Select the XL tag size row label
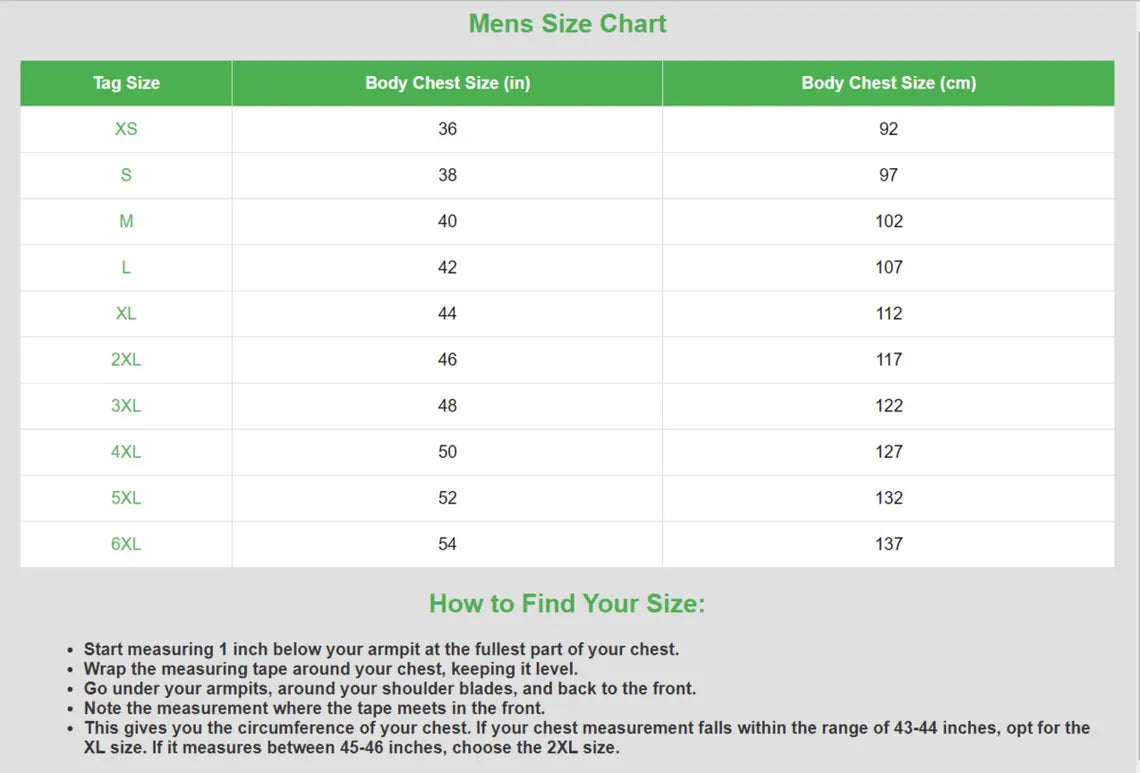Image resolution: width=1140 pixels, height=773 pixels. [126, 313]
